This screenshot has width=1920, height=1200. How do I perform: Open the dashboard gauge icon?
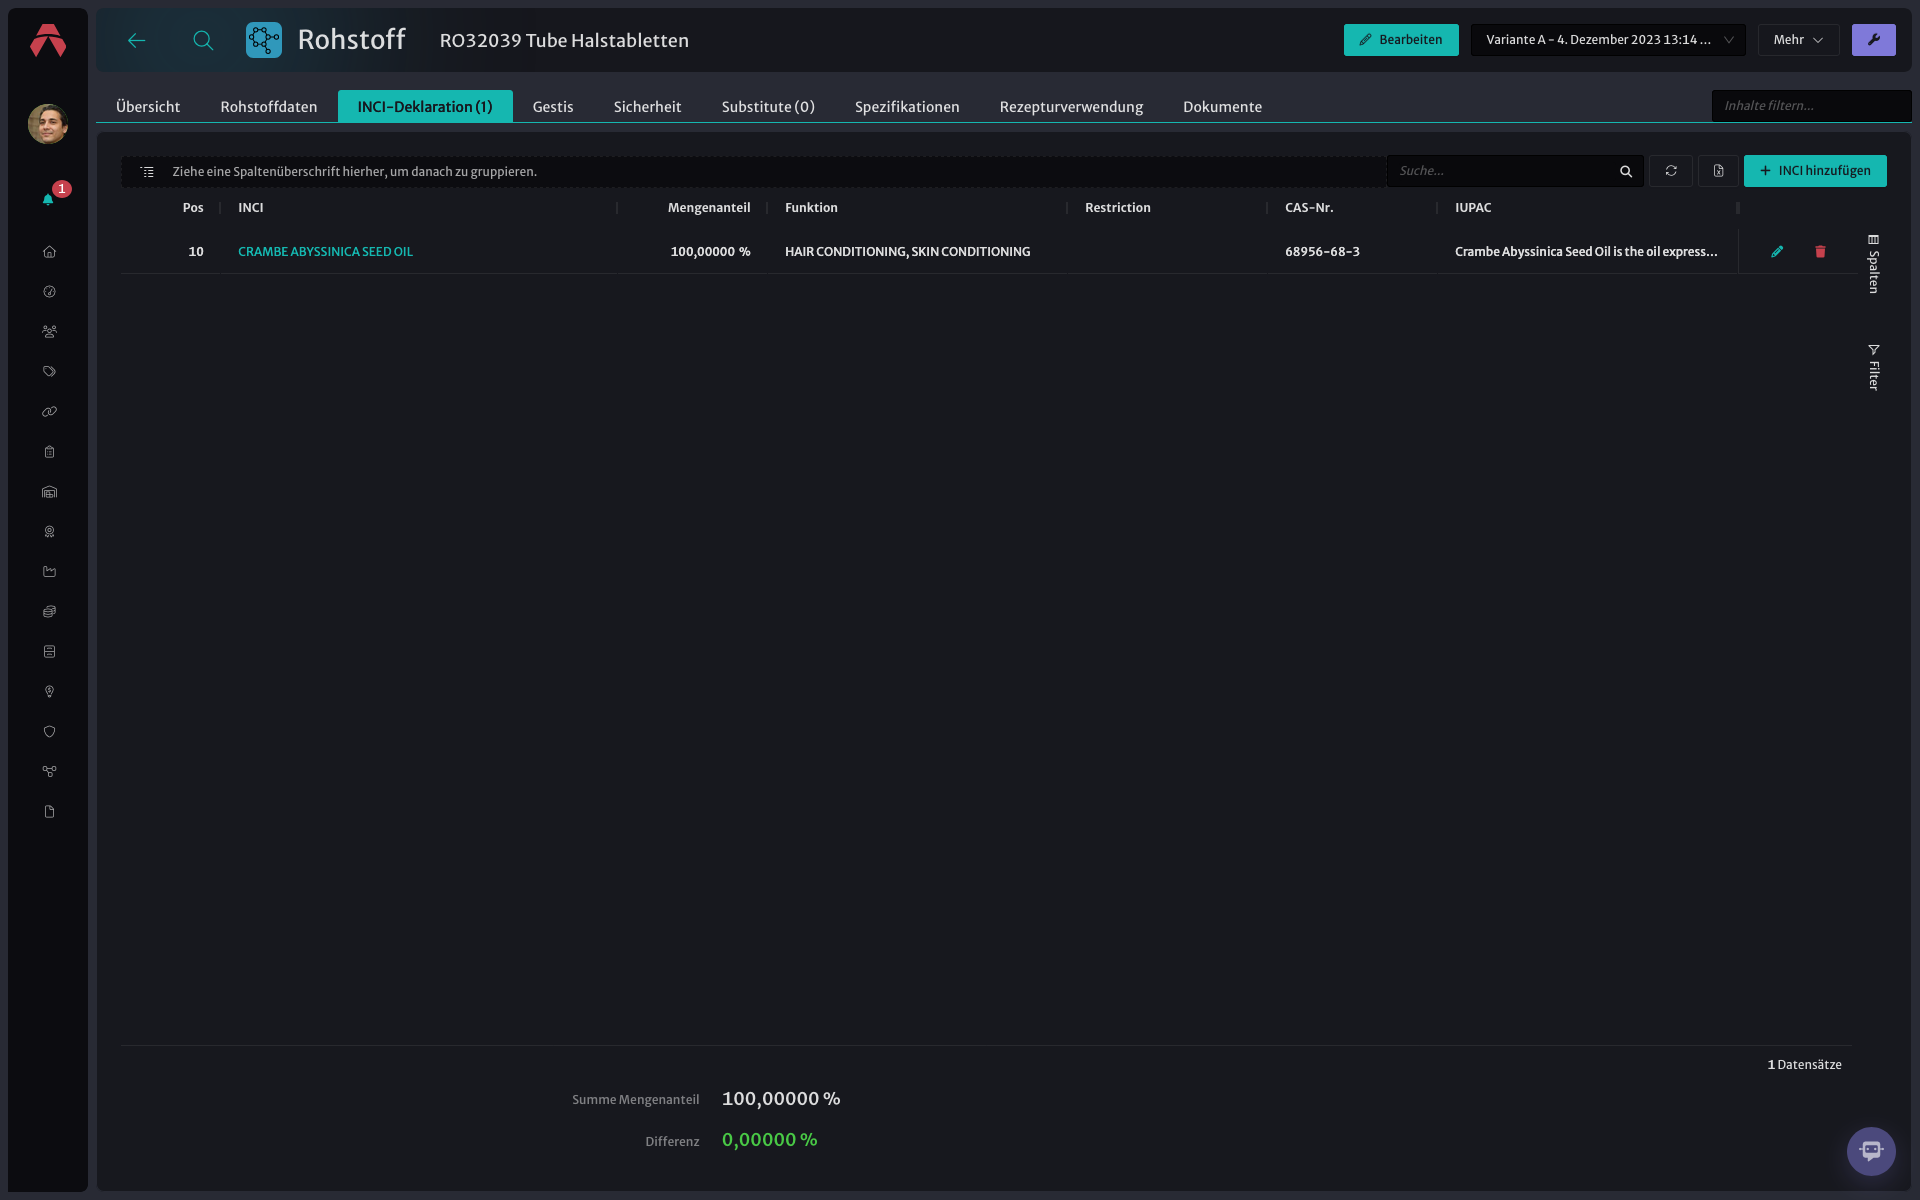coord(49,292)
